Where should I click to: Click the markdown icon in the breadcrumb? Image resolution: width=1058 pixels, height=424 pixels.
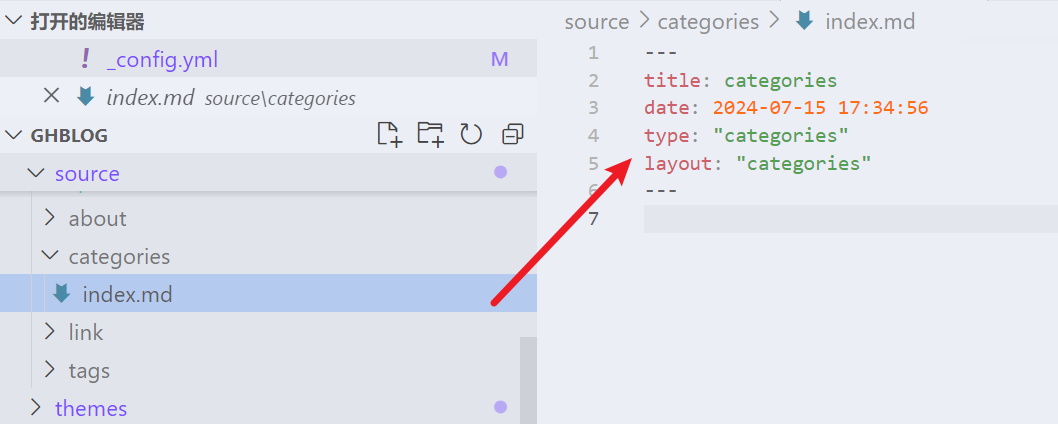[804, 21]
